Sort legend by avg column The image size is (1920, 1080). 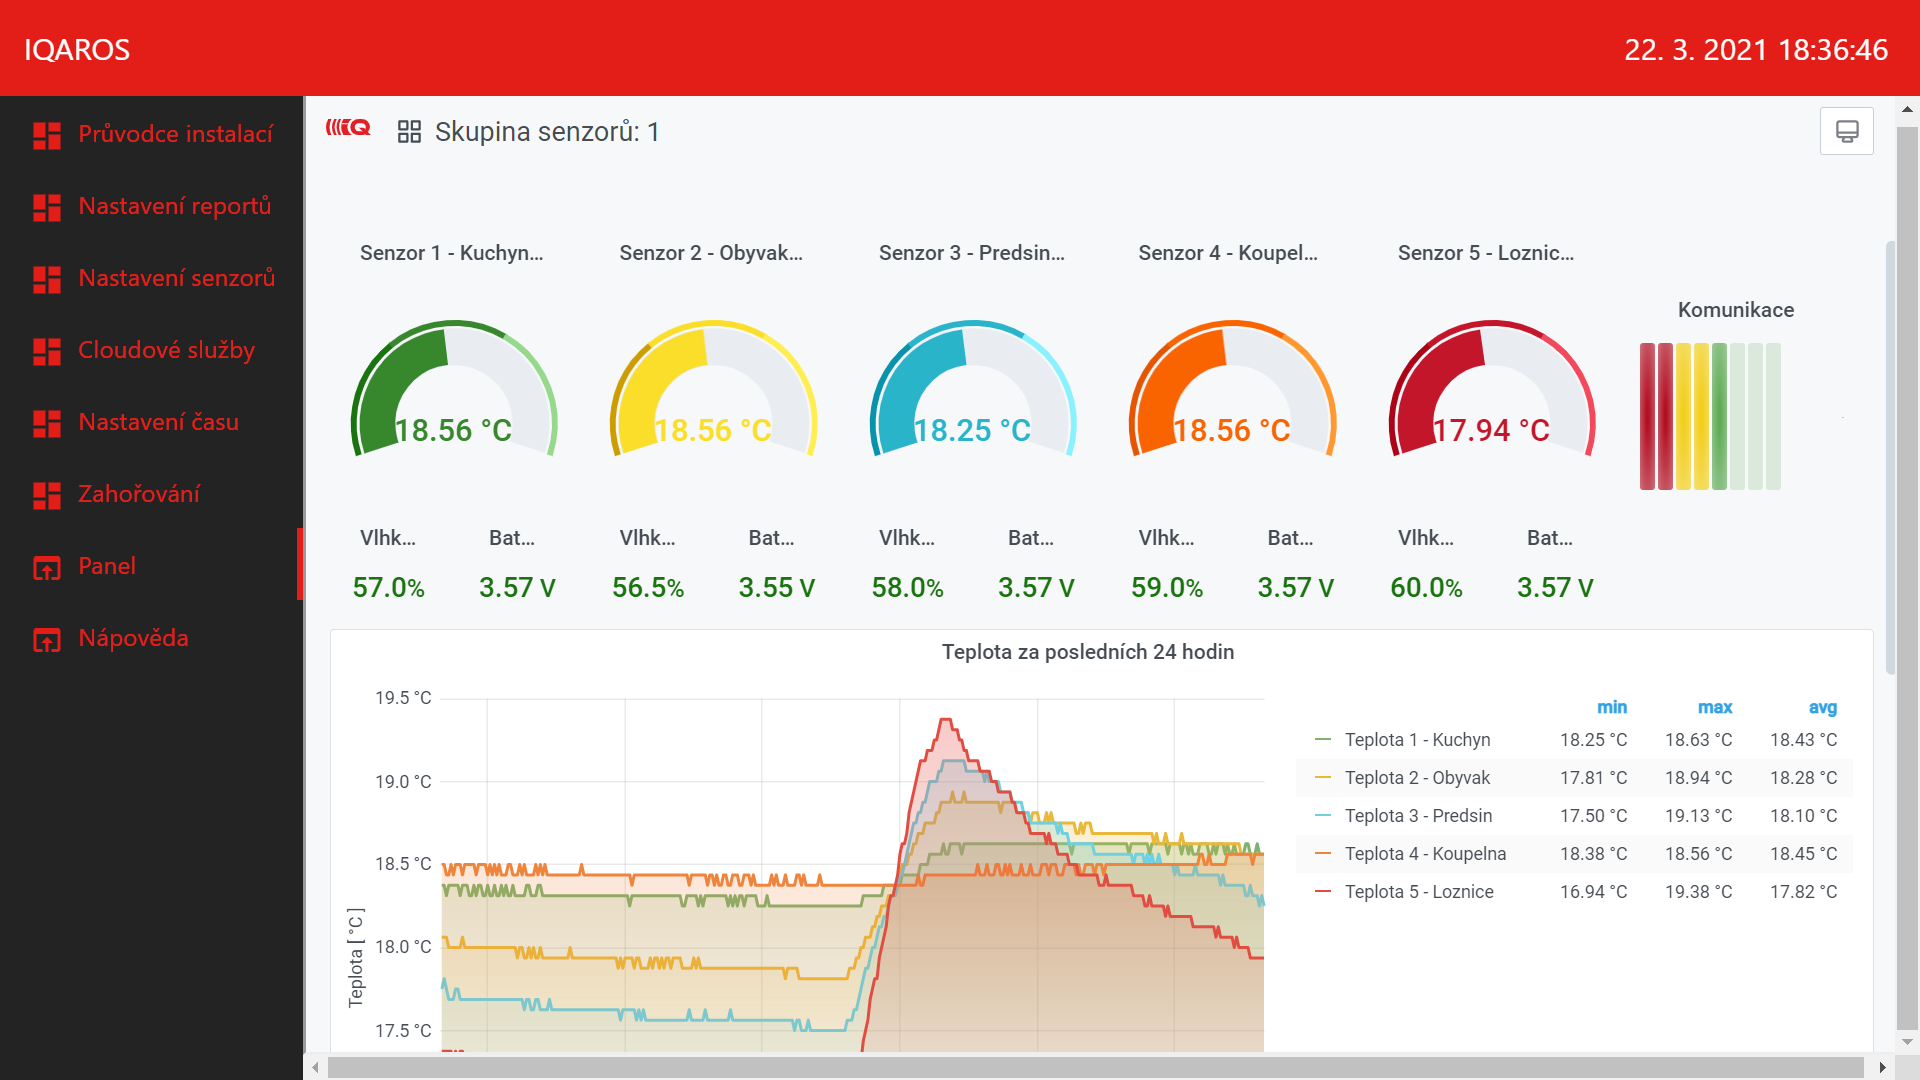[x=1822, y=707]
